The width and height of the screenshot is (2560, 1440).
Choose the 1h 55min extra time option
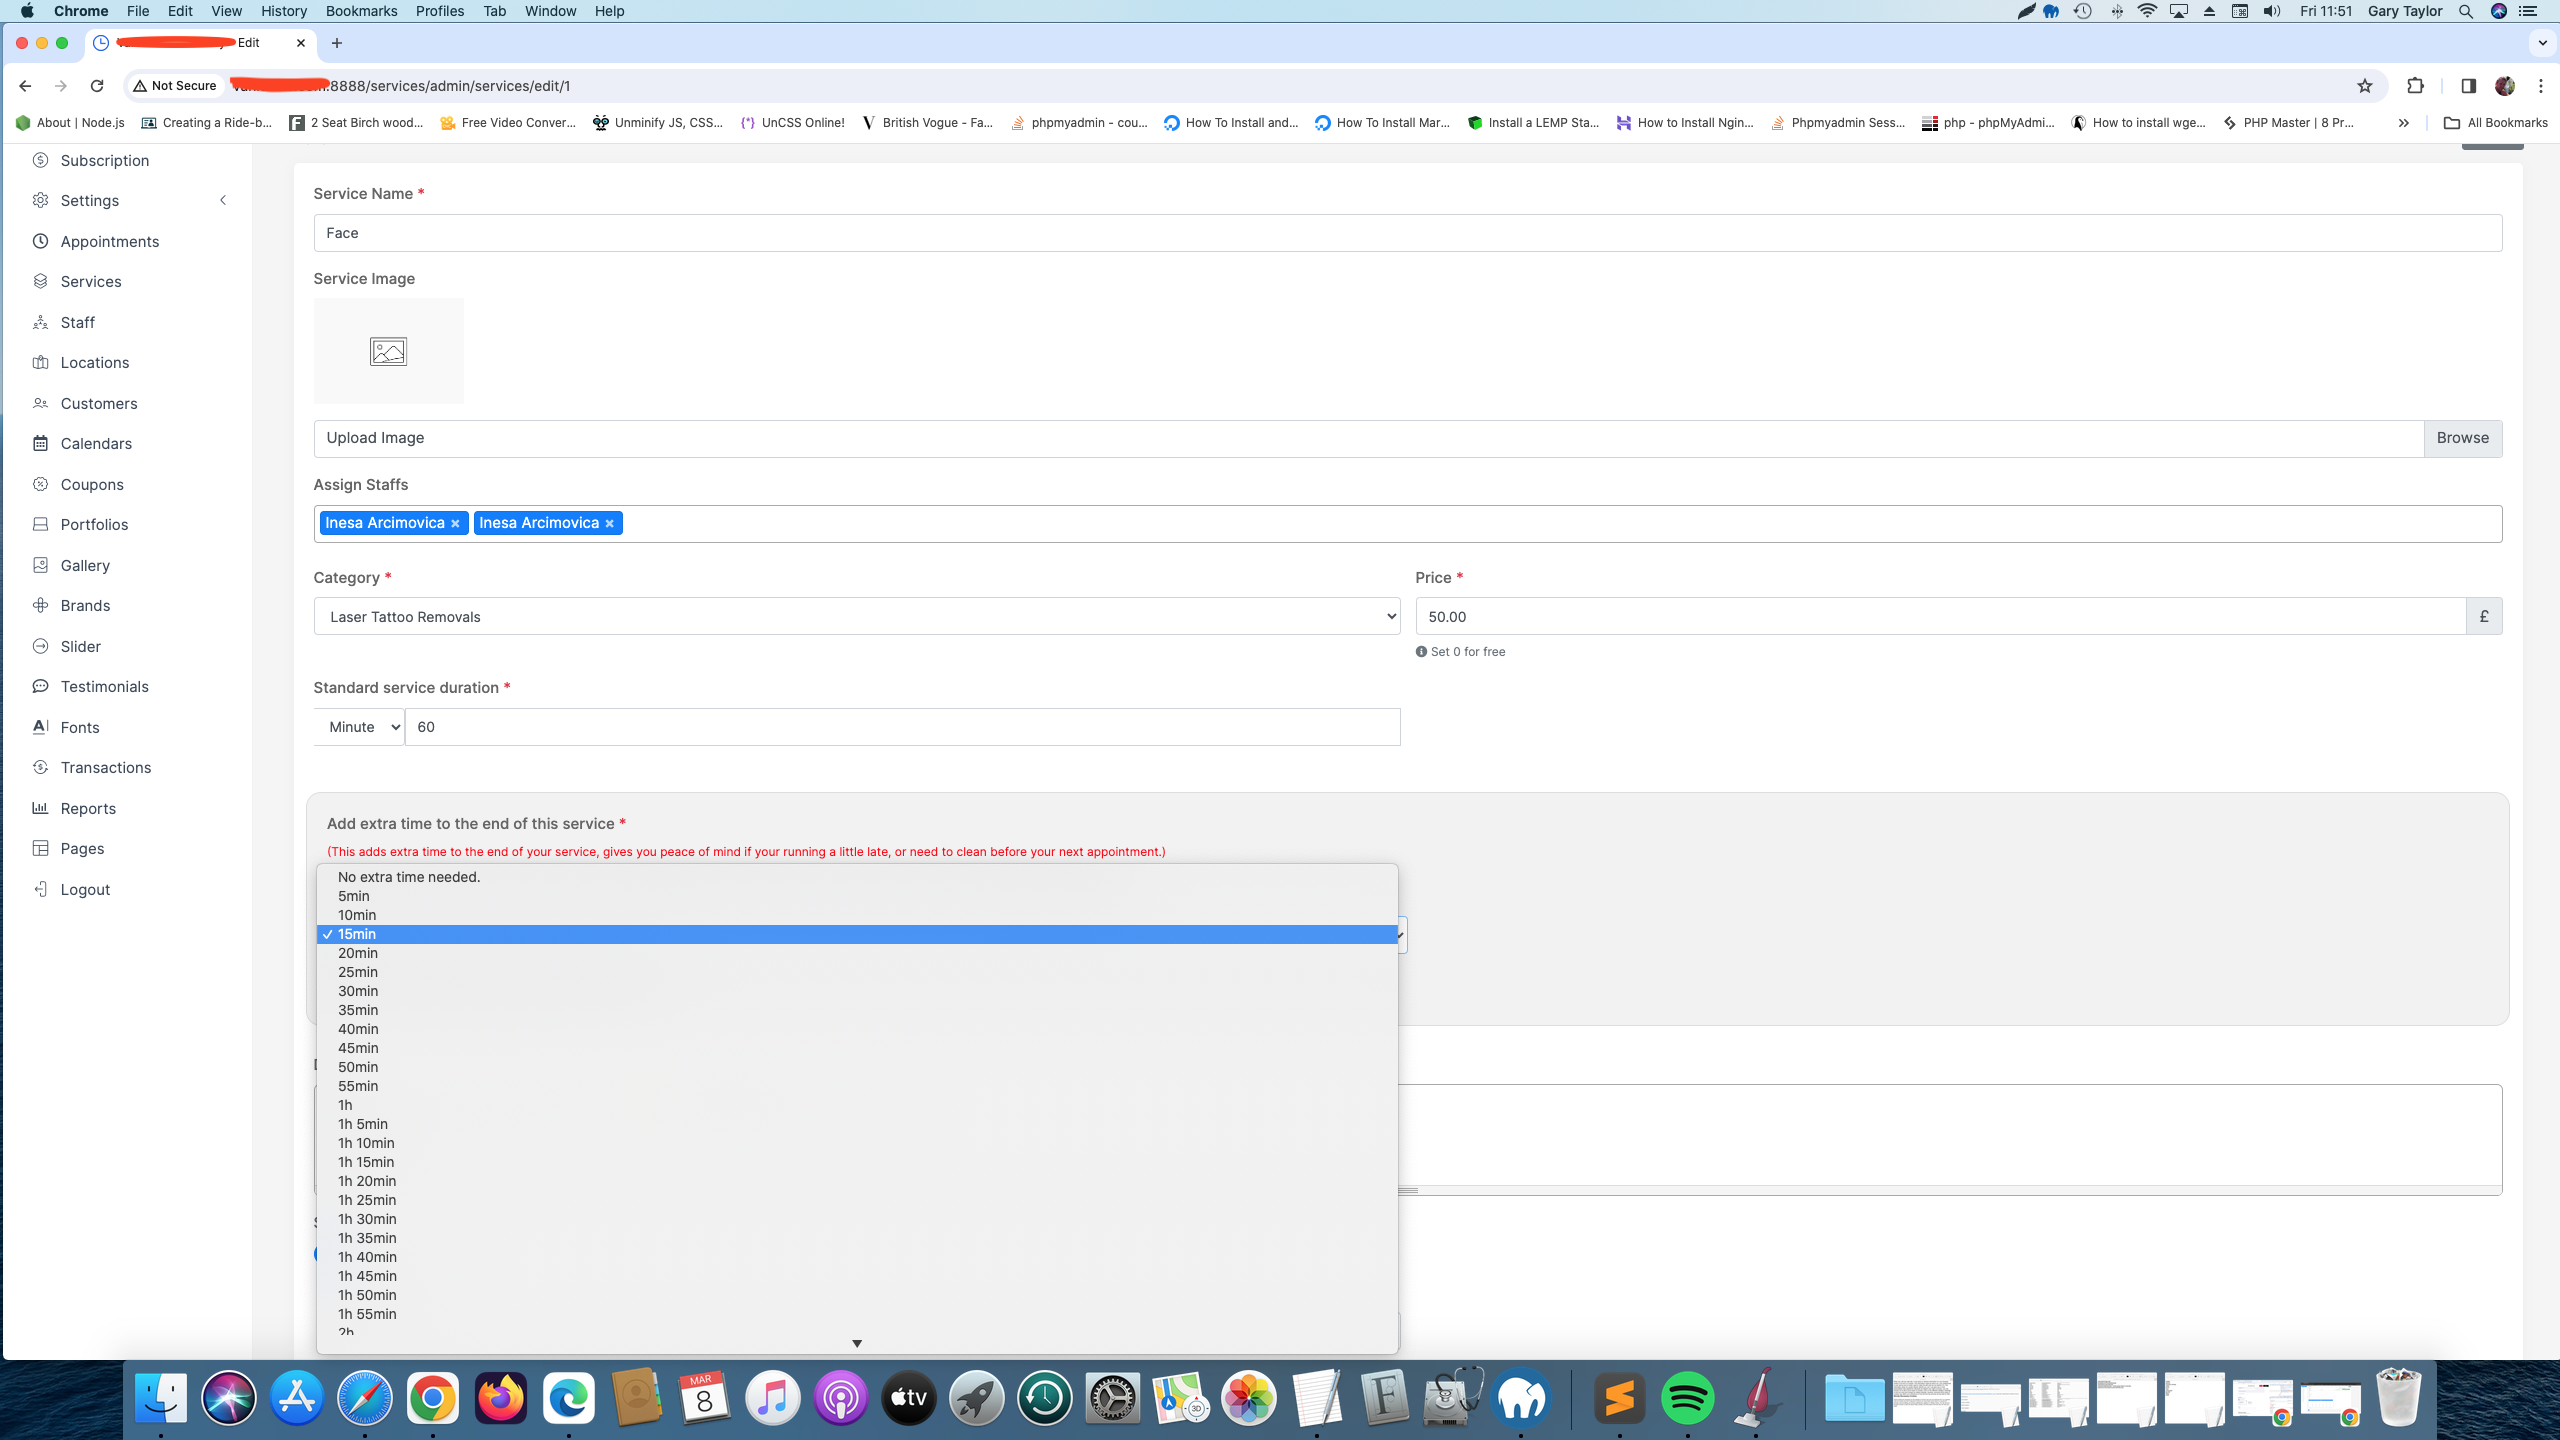tap(857, 1314)
